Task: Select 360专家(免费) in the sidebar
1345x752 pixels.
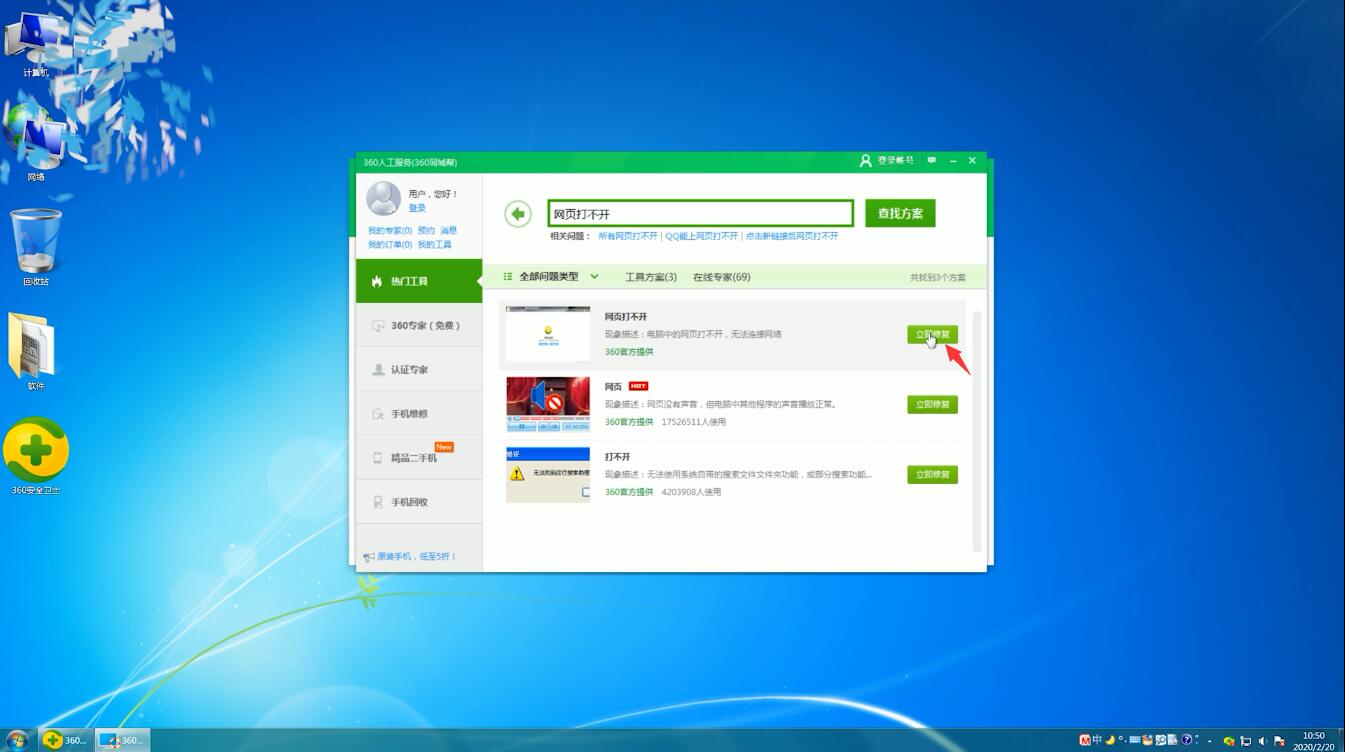Action: 419,325
